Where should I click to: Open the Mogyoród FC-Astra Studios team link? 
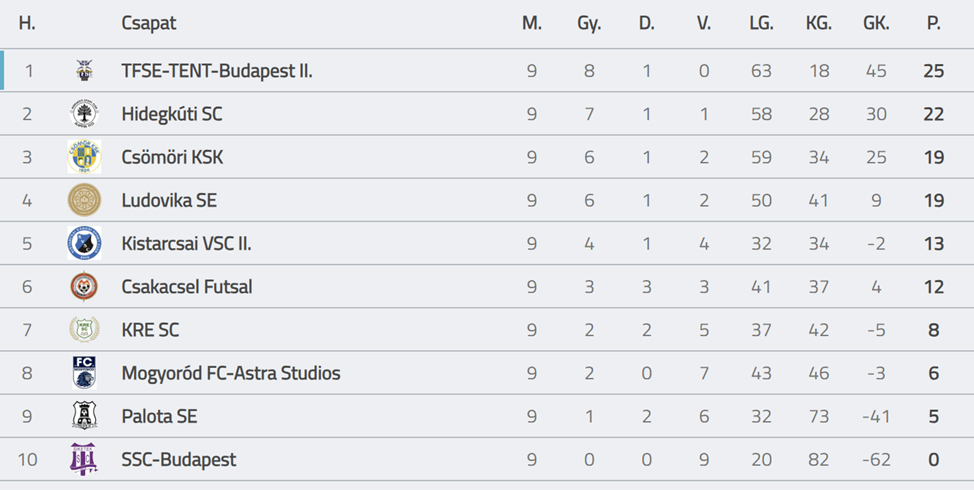pos(231,373)
